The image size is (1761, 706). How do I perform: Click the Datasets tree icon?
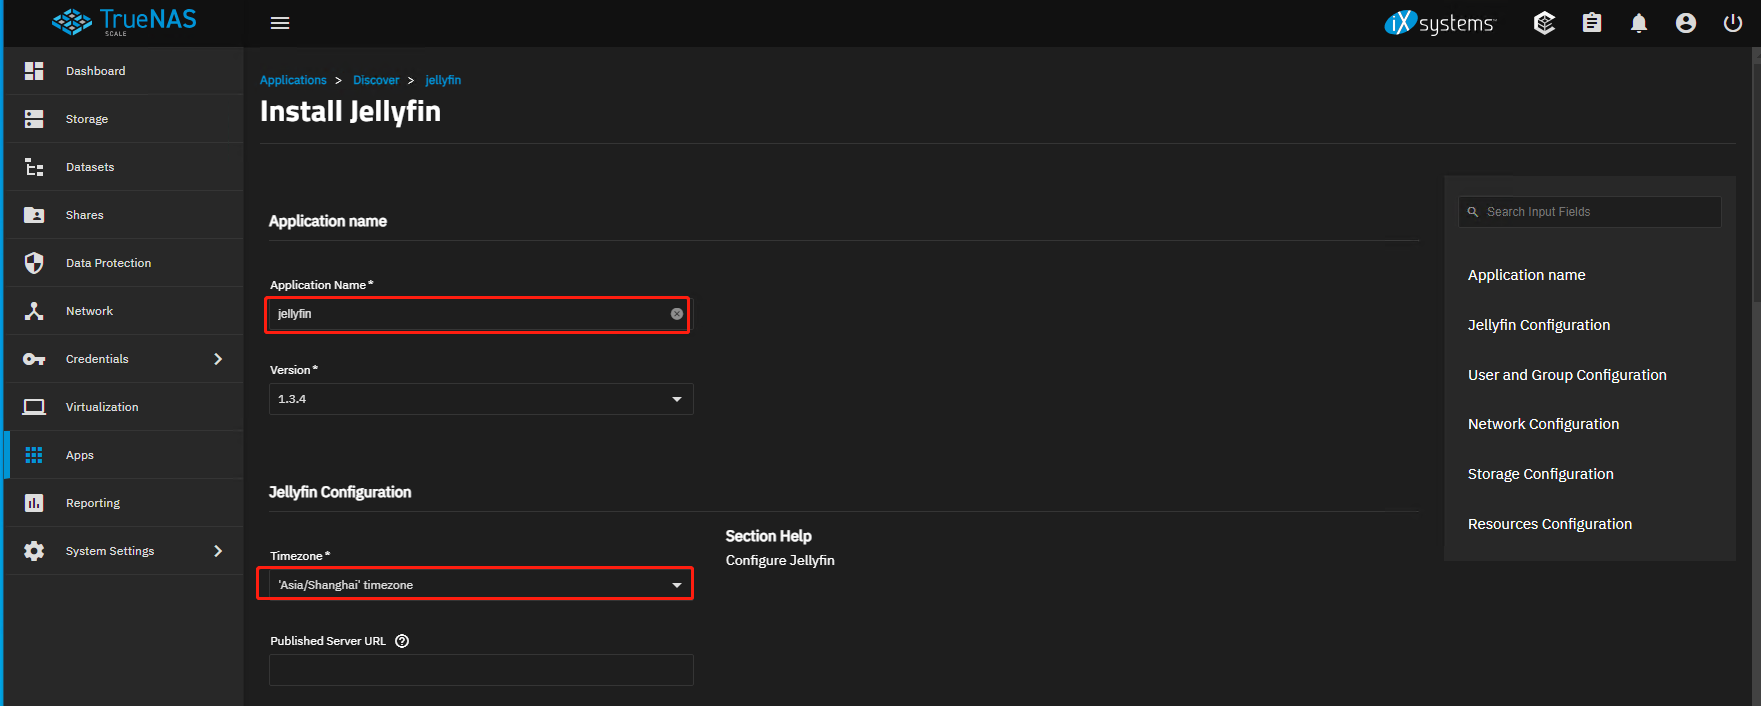[x=34, y=167]
